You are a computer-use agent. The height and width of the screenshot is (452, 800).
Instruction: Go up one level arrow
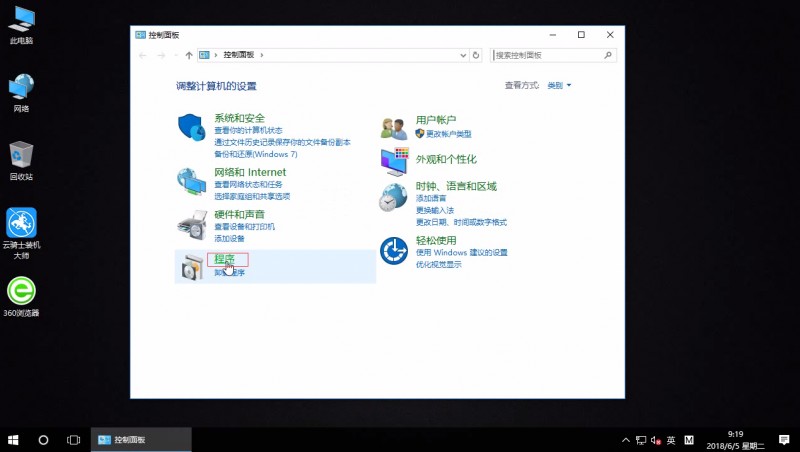[x=189, y=55]
